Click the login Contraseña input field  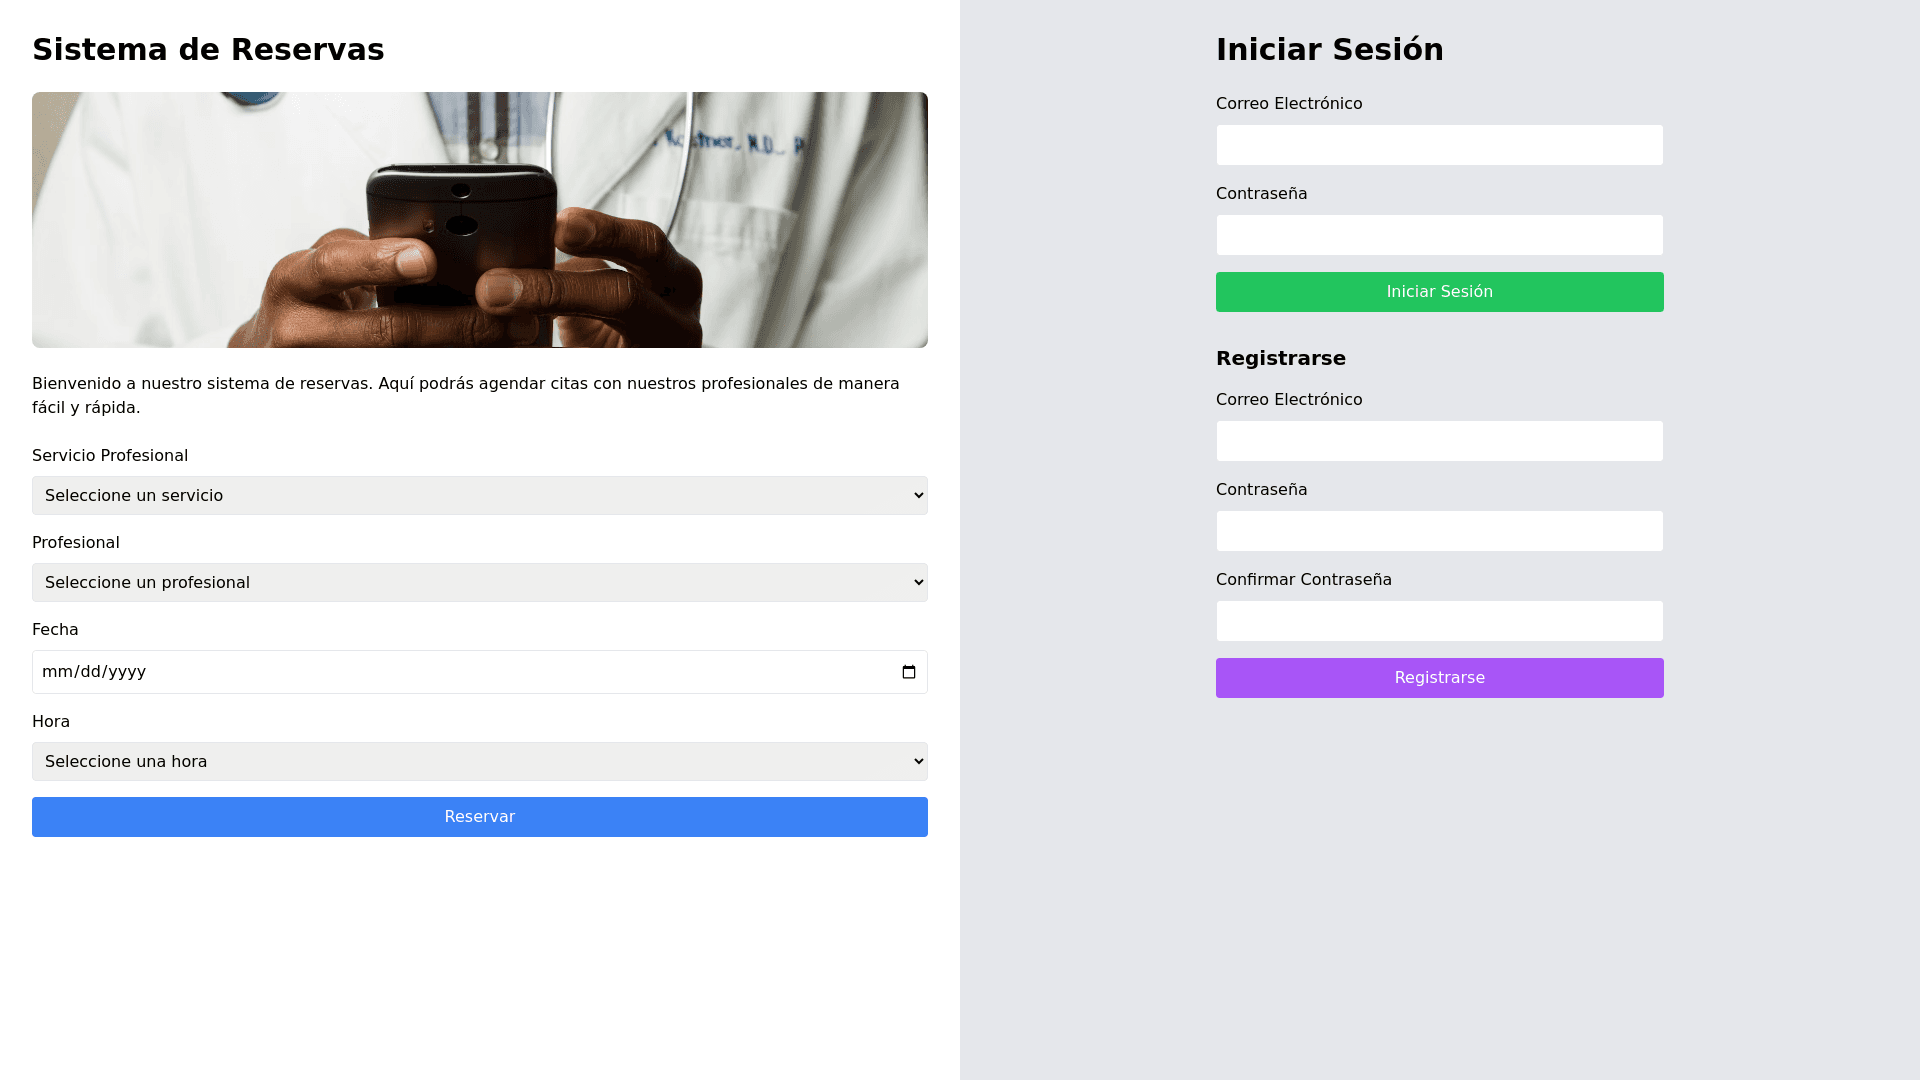point(1439,235)
